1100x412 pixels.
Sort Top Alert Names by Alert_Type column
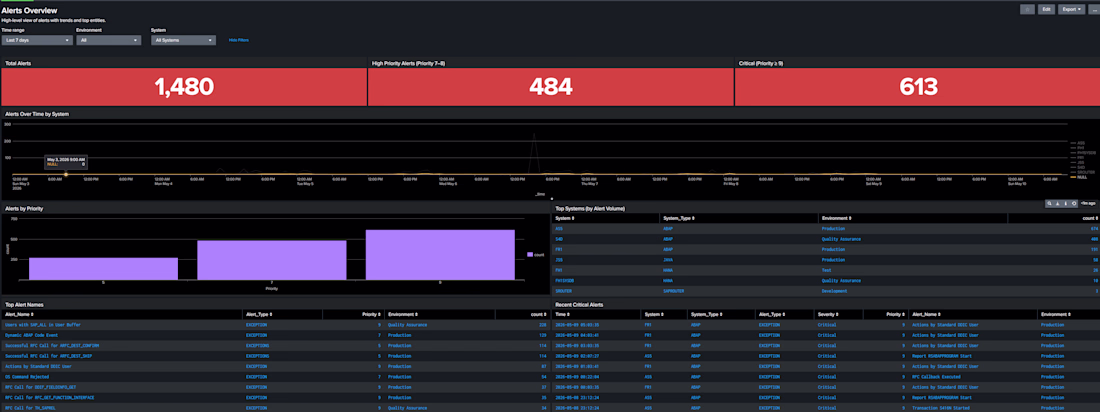(260, 314)
